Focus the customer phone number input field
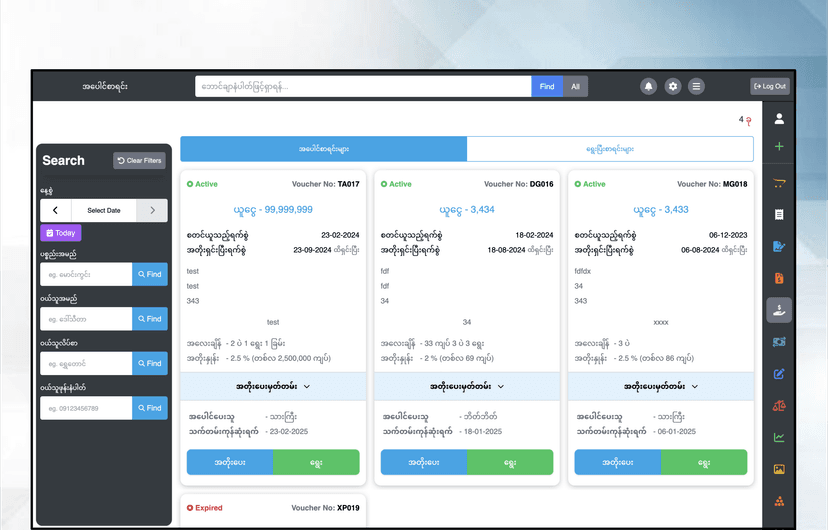This screenshot has width=828, height=530. tap(86, 408)
